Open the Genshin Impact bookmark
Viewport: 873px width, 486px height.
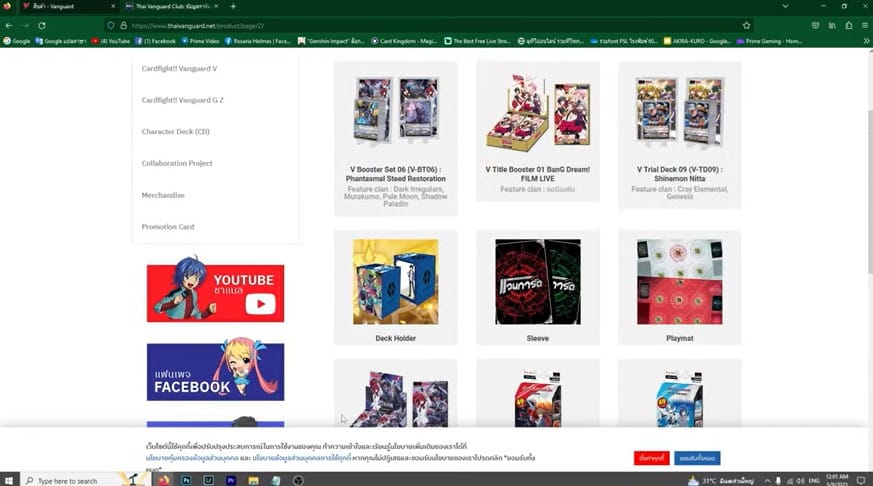[331, 41]
